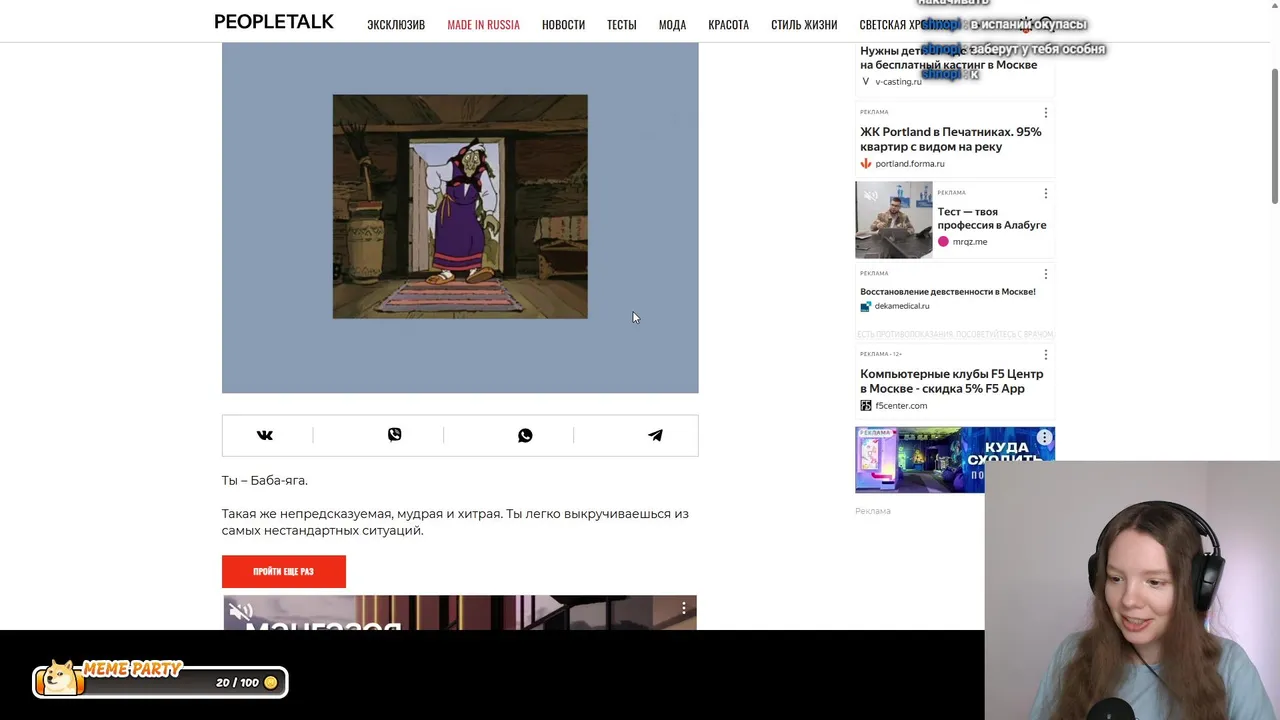
Task: Open the v-casting.ru ad link
Action: [x=898, y=82]
